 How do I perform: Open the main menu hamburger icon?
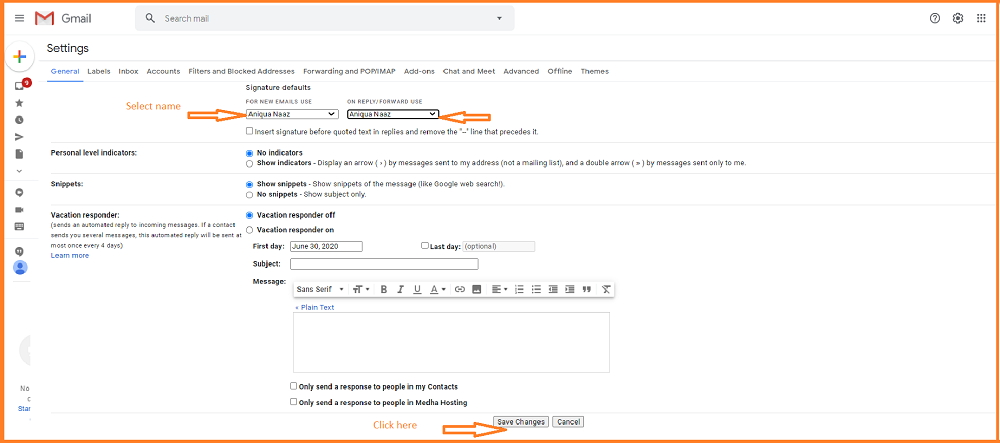click(x=19, y=18)
